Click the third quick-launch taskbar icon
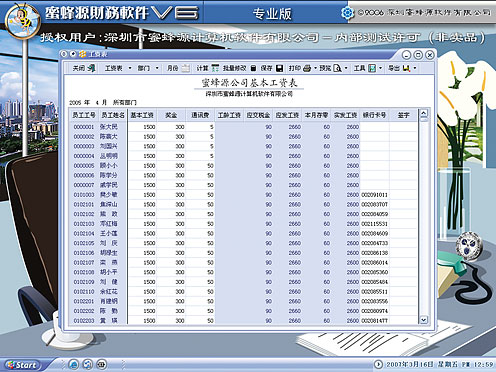Screen dimensions: 496x372 click(102, 364)
